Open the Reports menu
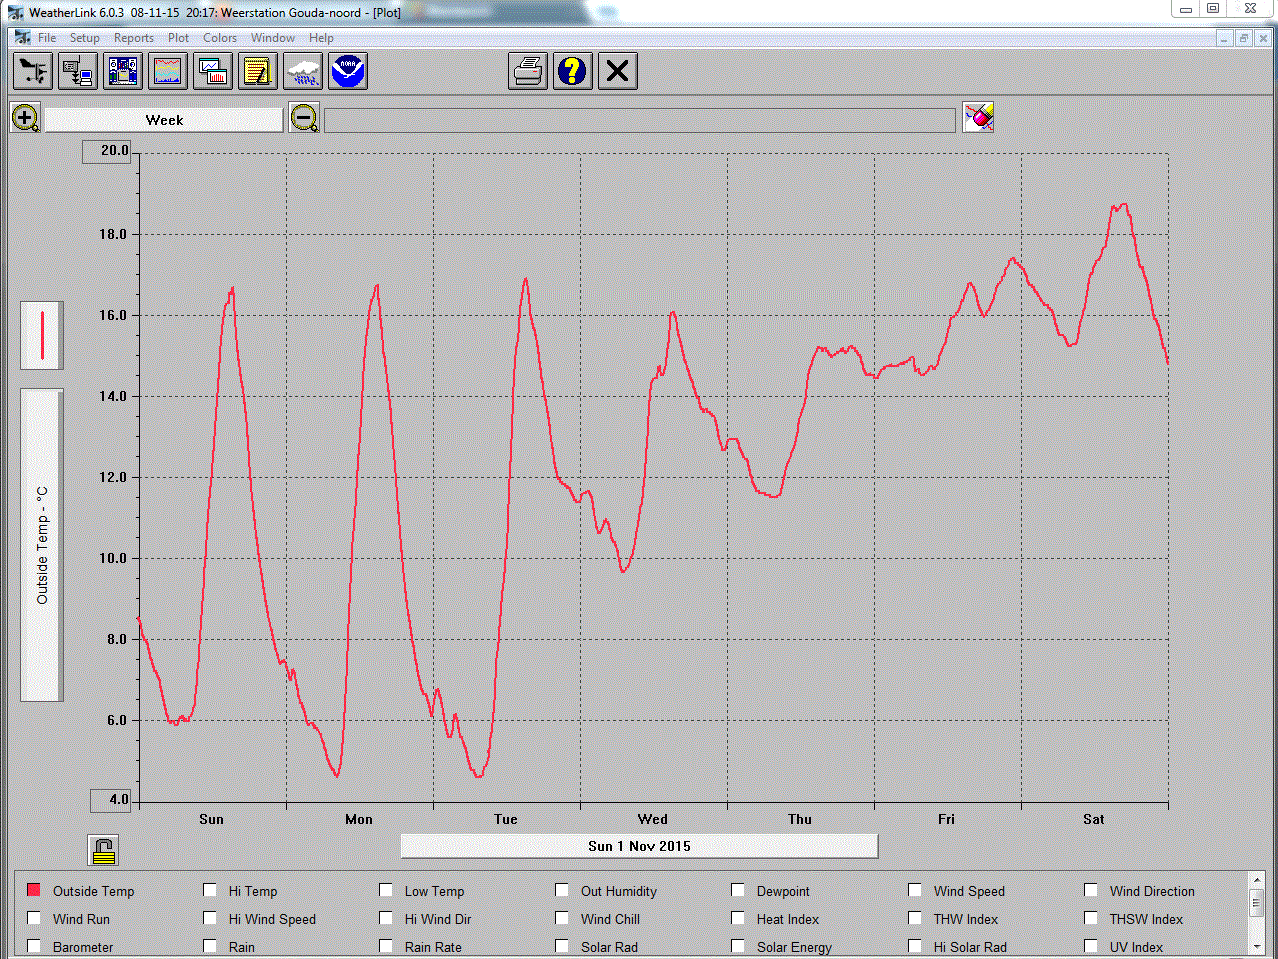The image size is (1278, 959). 134,38
